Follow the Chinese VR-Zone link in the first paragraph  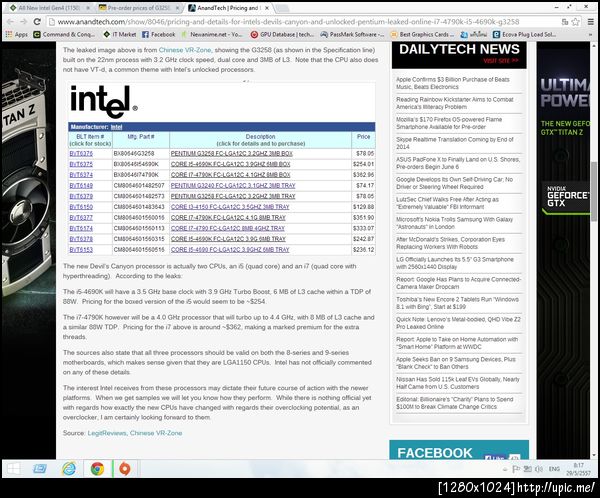[185, 50]
